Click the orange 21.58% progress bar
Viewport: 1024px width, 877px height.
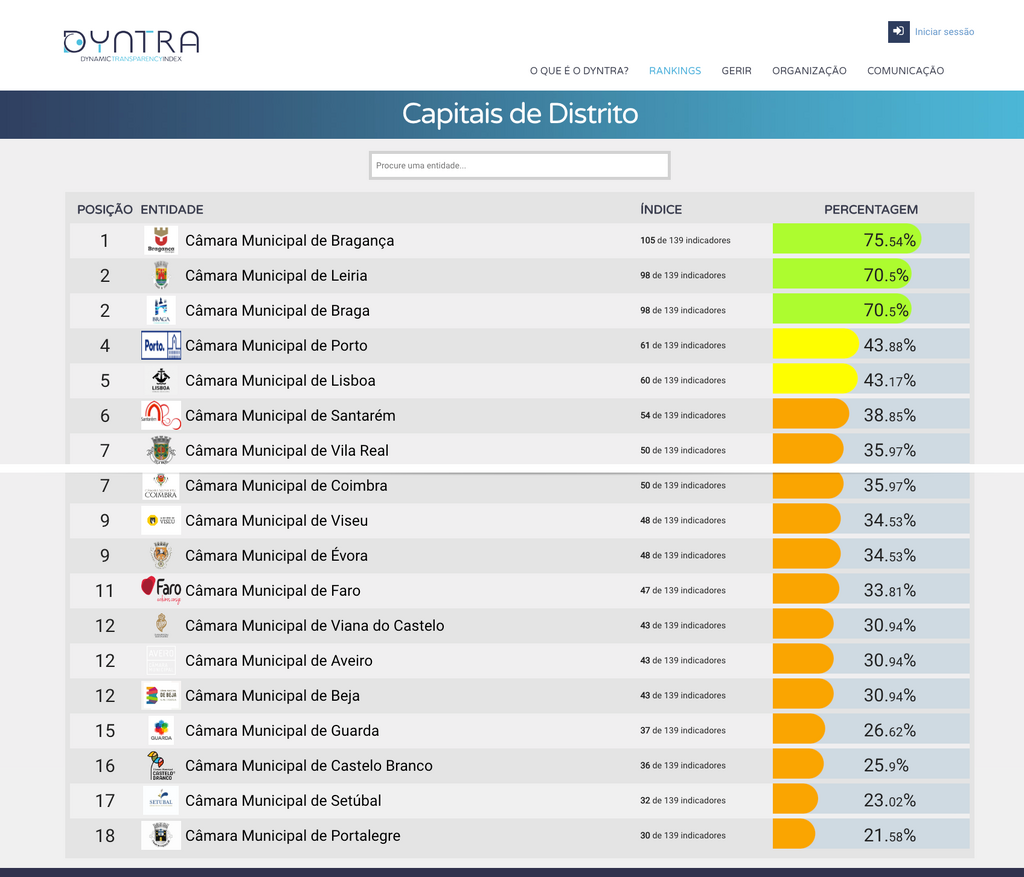click(x=793, y=834)
